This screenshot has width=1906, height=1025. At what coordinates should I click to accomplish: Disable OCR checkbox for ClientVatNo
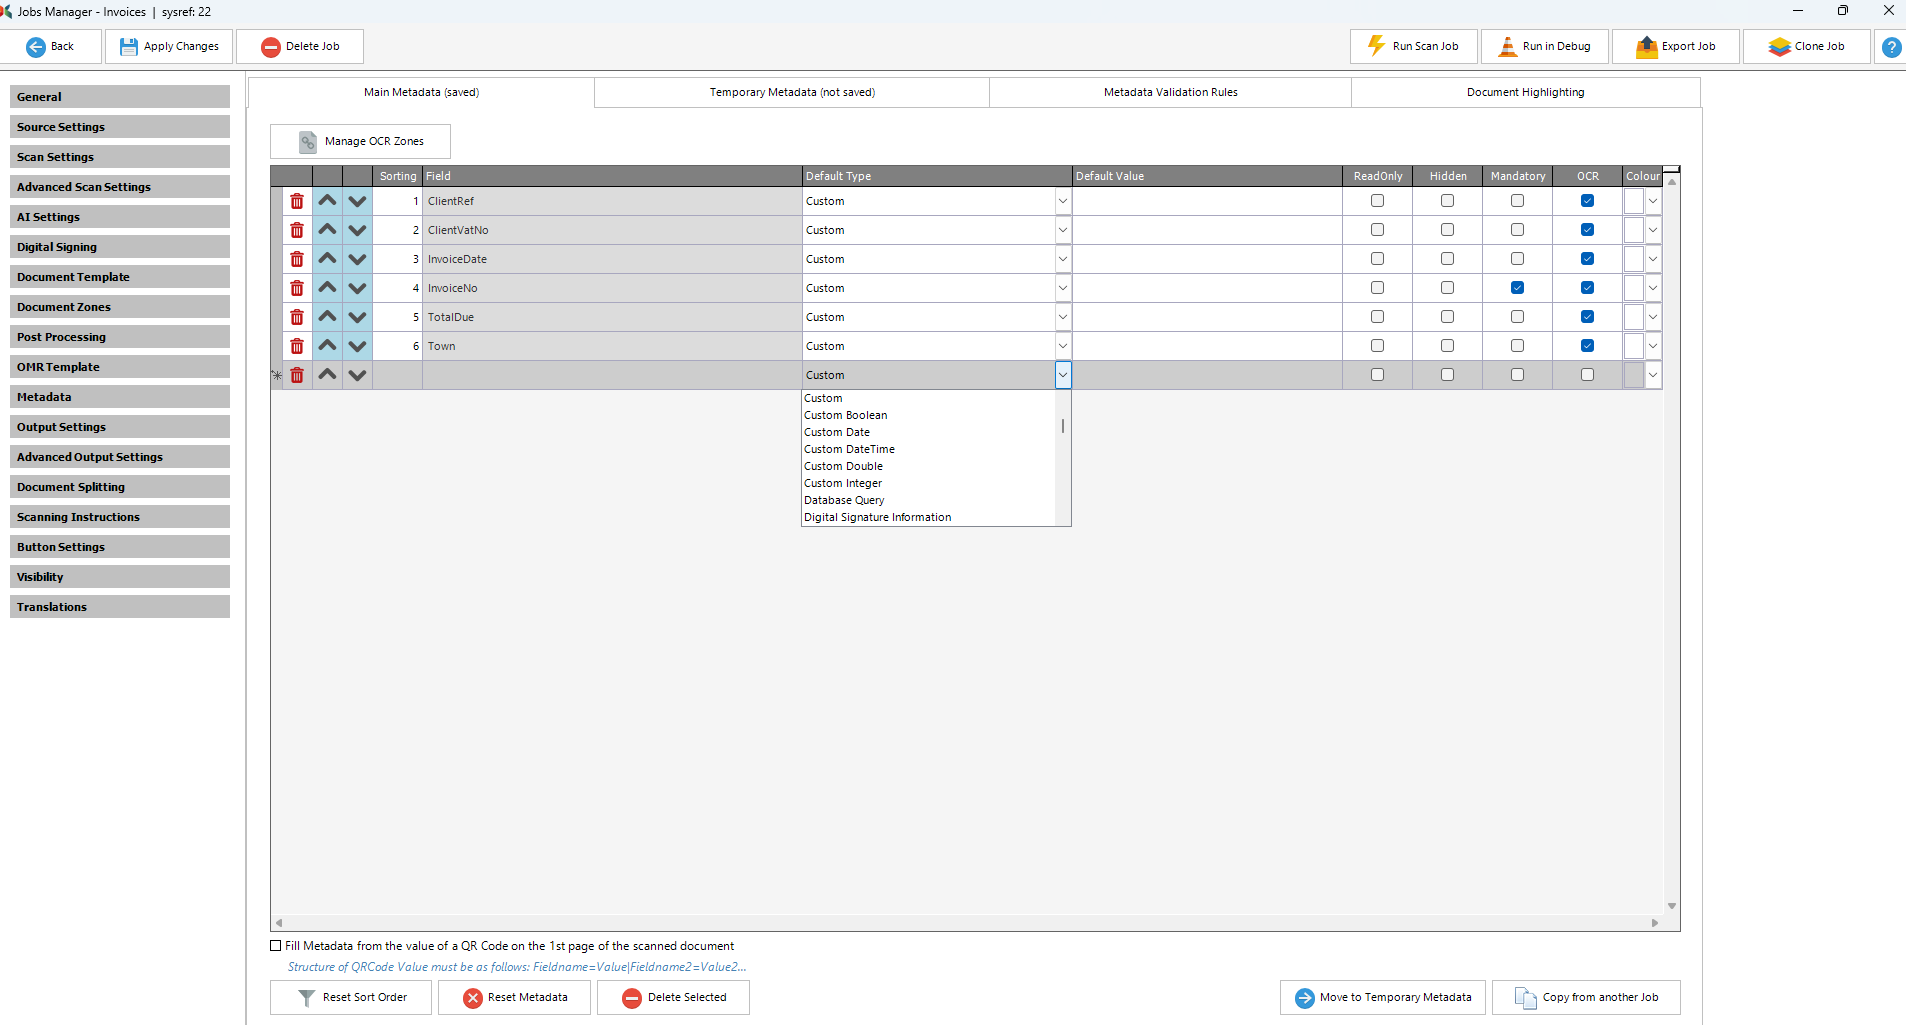1587,230
